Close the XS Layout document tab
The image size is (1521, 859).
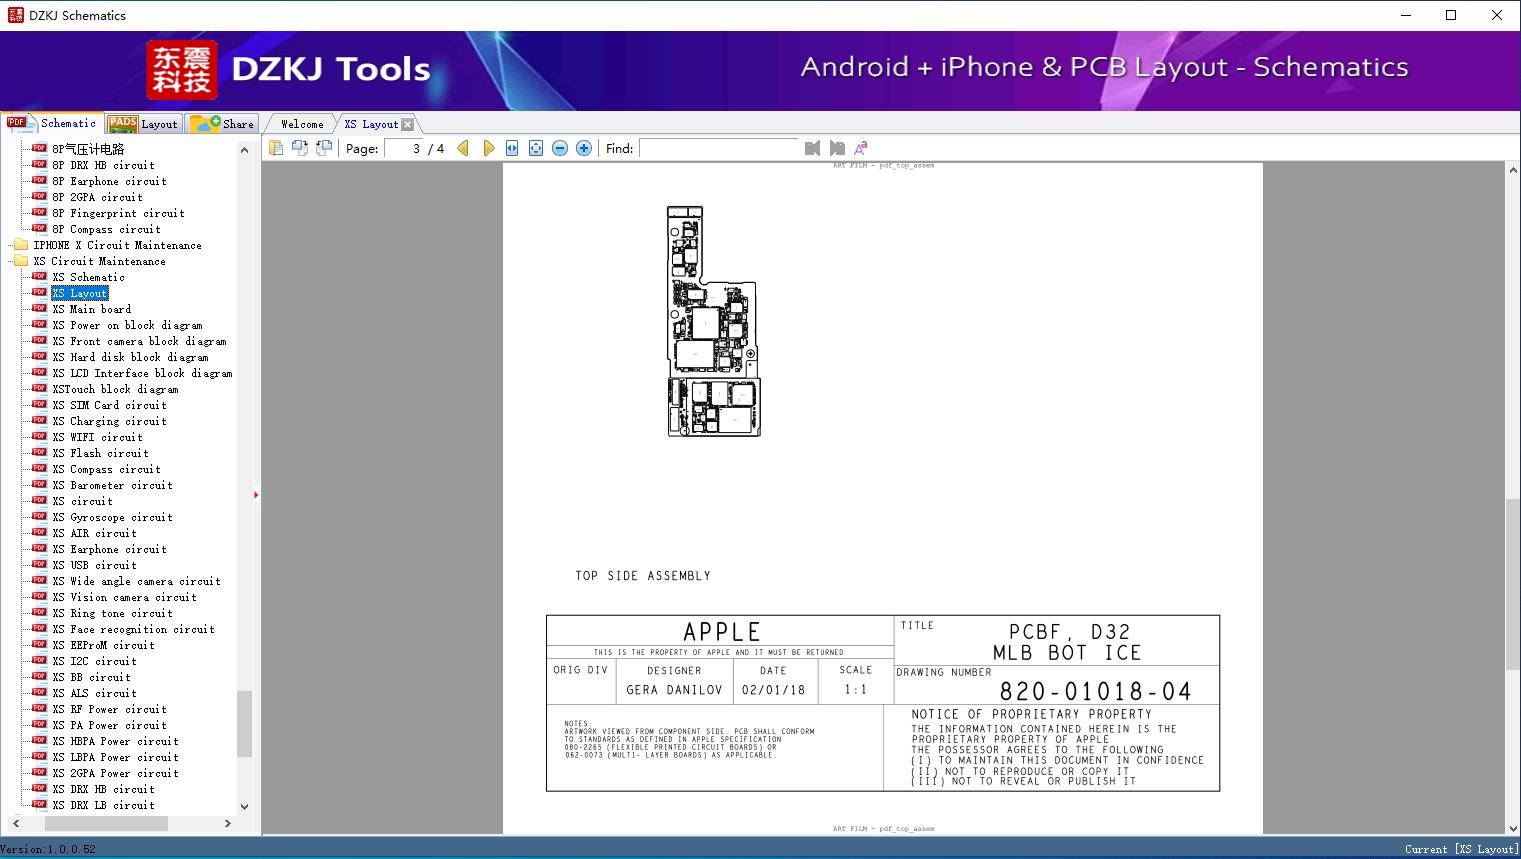(407, 124)
